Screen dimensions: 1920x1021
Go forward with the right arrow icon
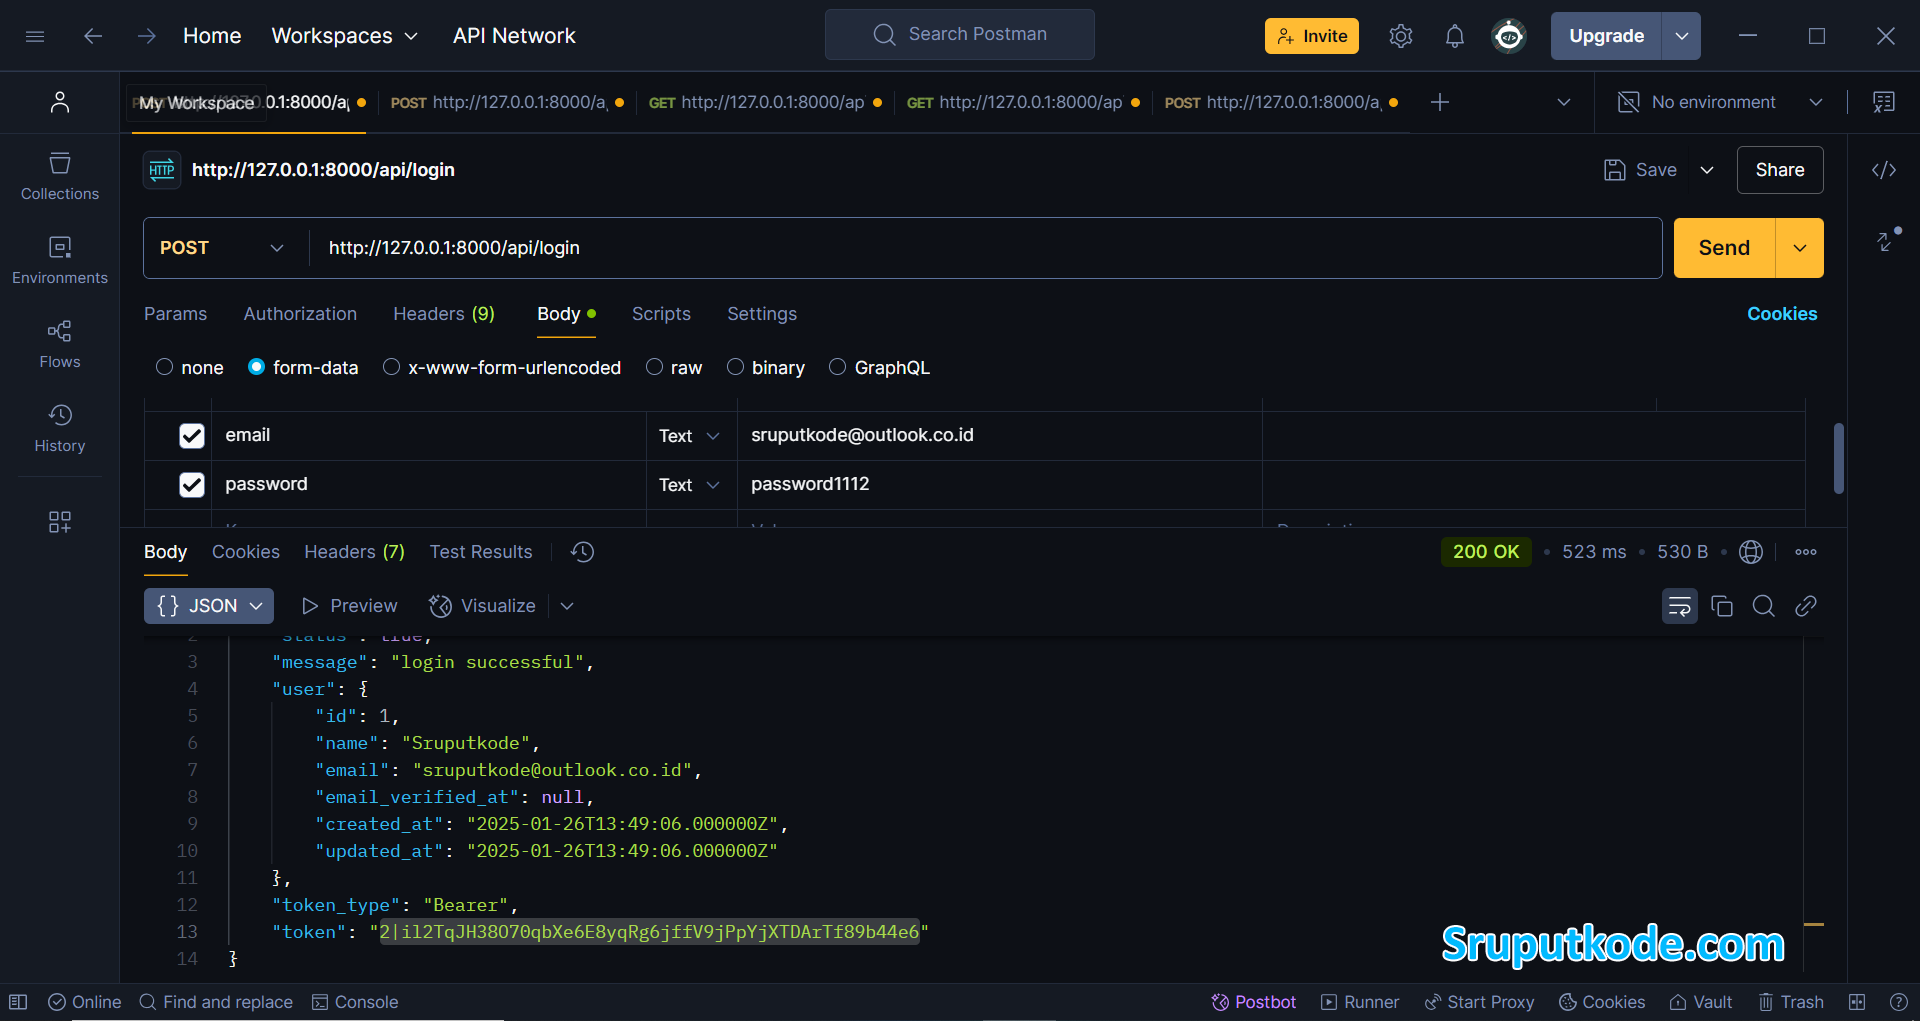147,36
